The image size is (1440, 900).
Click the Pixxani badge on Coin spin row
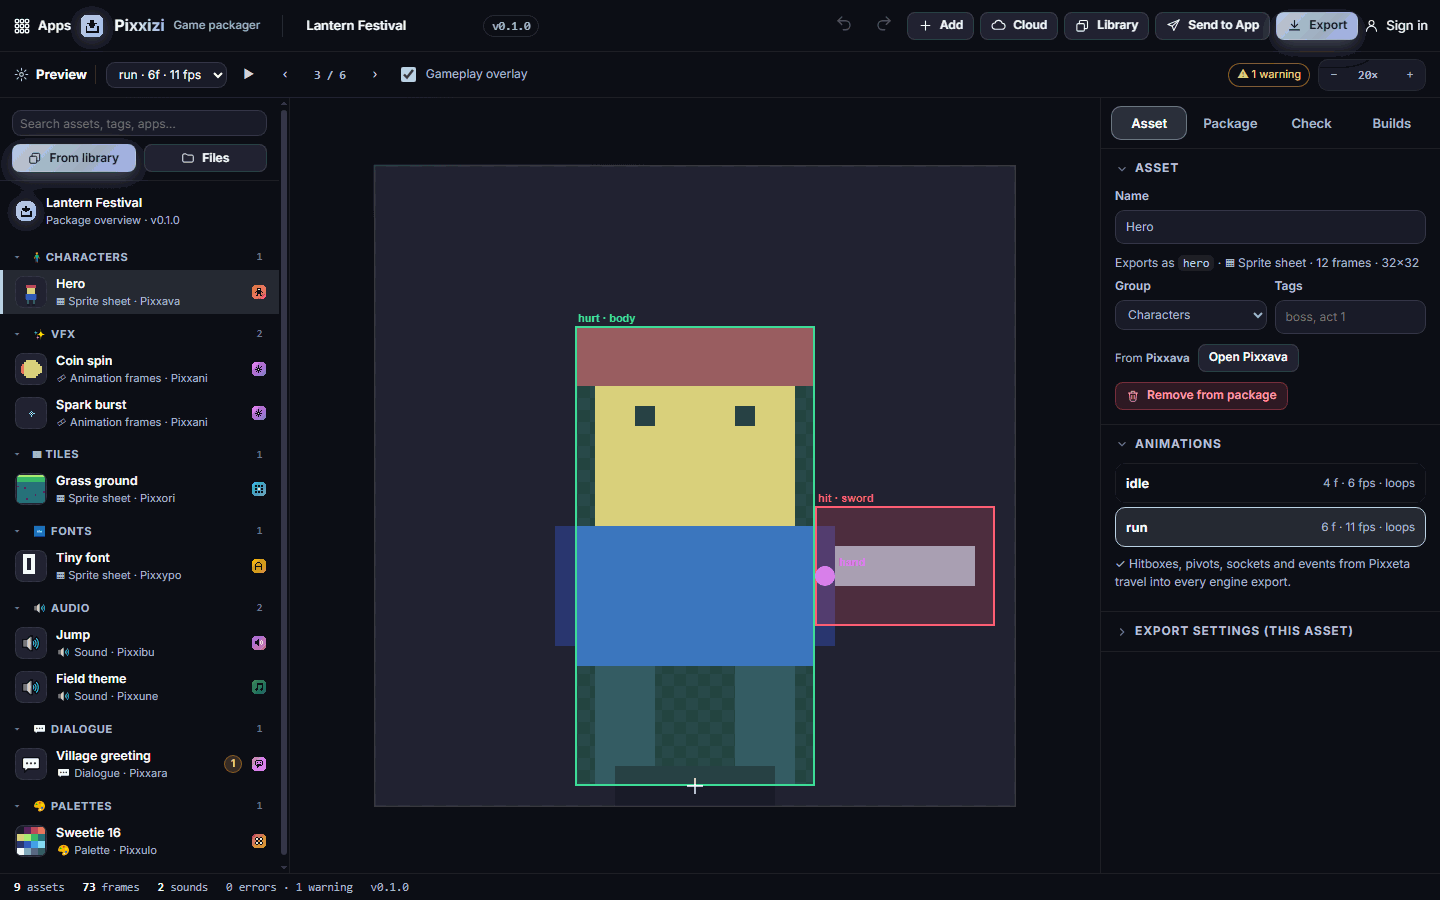pyautogui.click(x=259, y=369)
